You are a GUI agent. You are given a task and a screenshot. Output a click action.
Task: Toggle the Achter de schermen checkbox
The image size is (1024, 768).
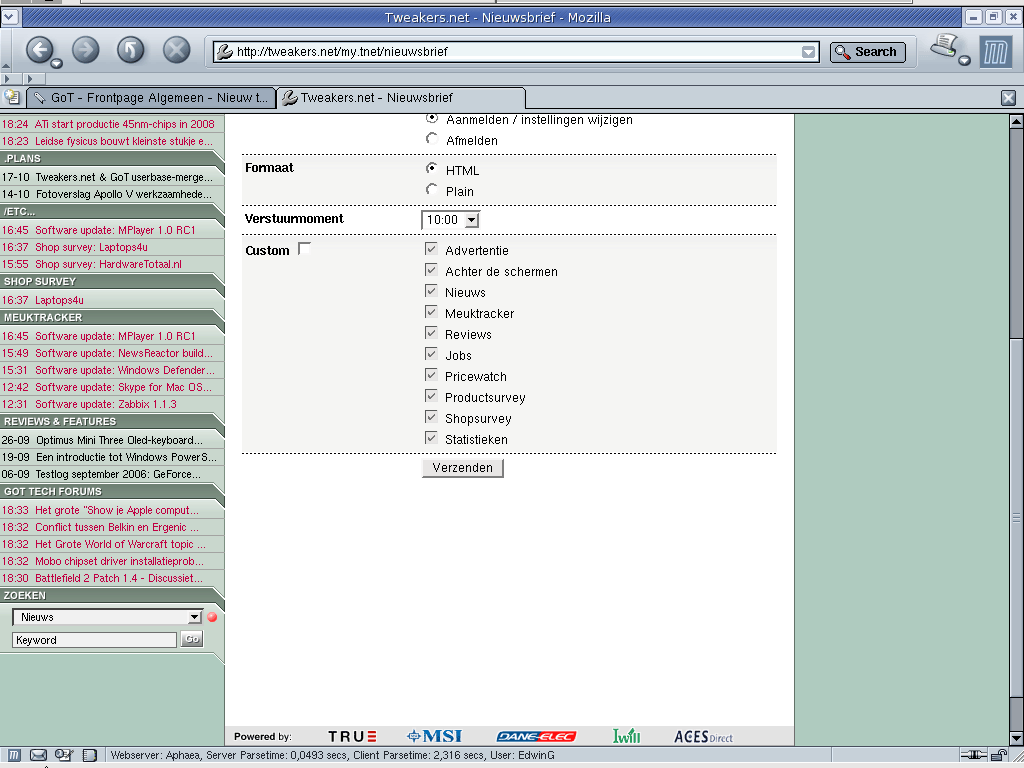(x=431, y=270)
